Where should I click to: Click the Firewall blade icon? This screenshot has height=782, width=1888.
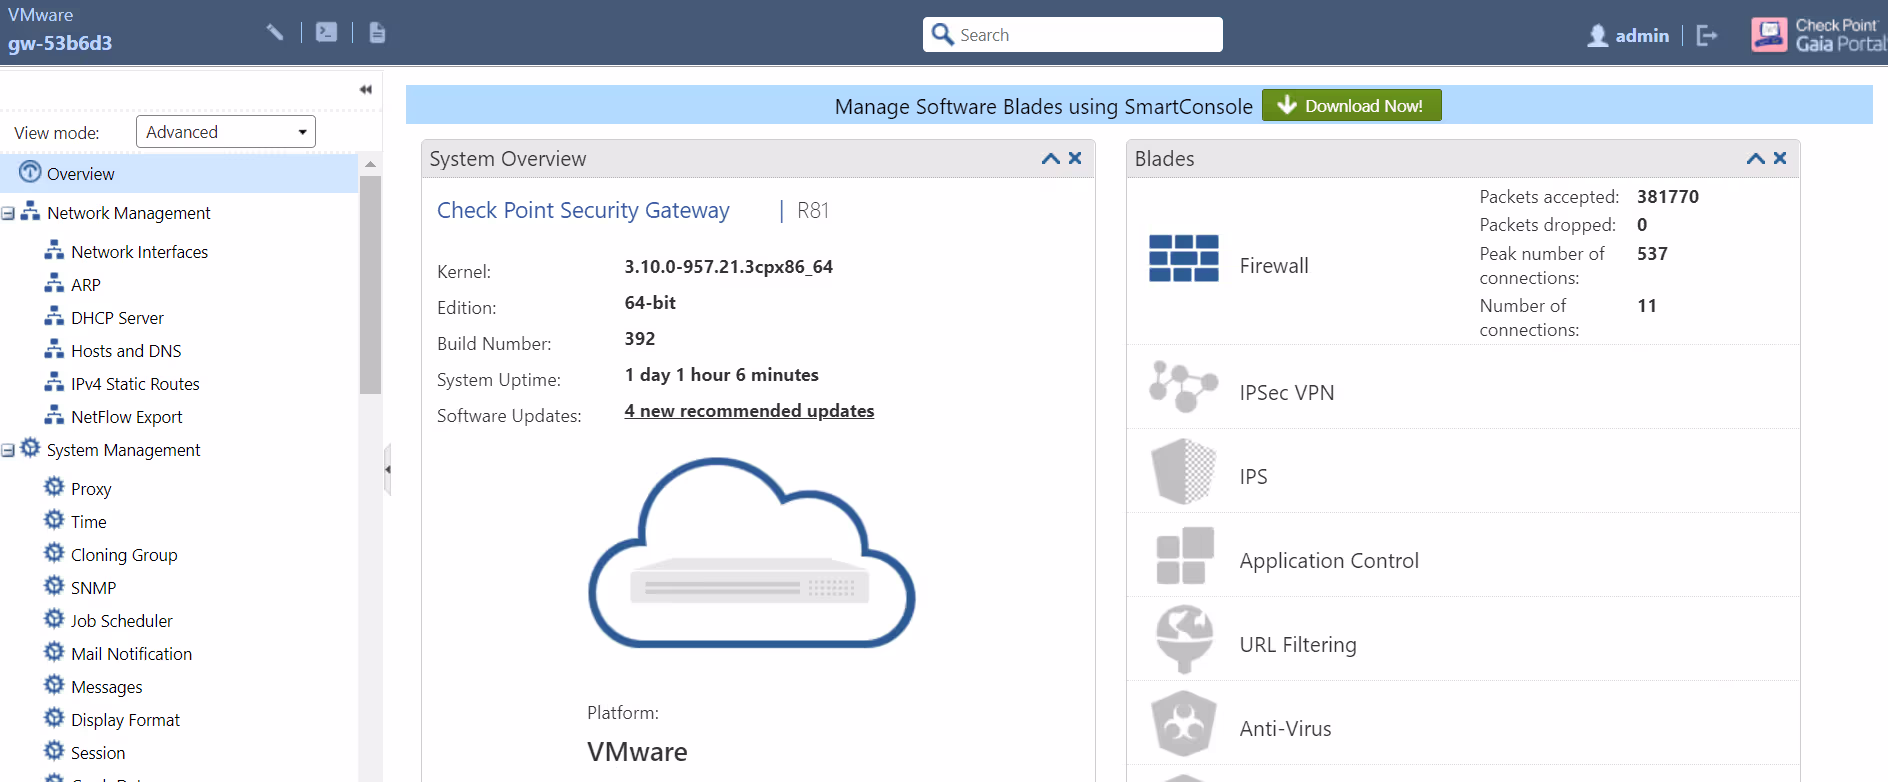tap(1184, 258)
